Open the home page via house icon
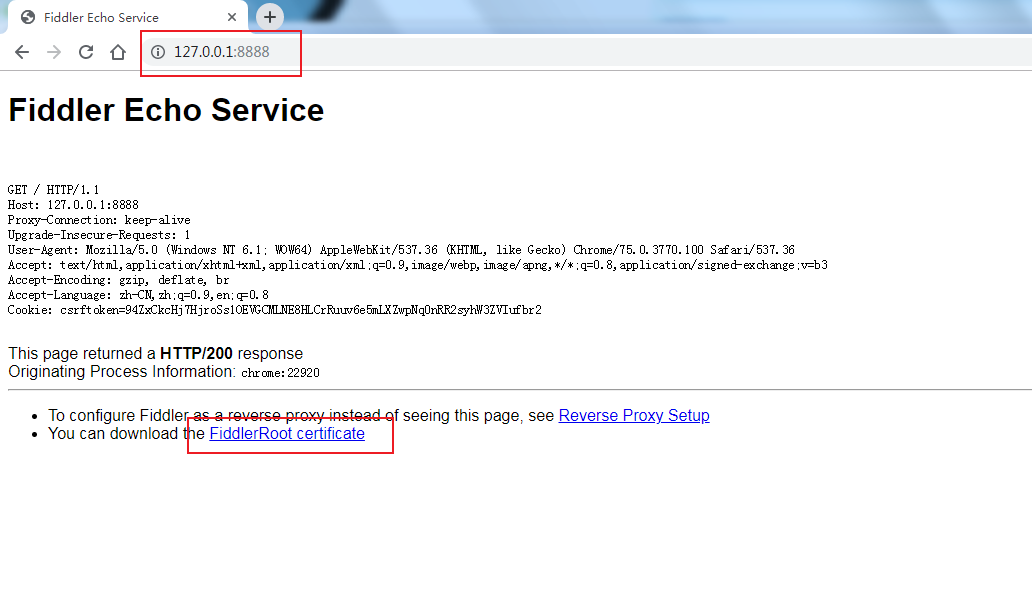 point(118,52)
